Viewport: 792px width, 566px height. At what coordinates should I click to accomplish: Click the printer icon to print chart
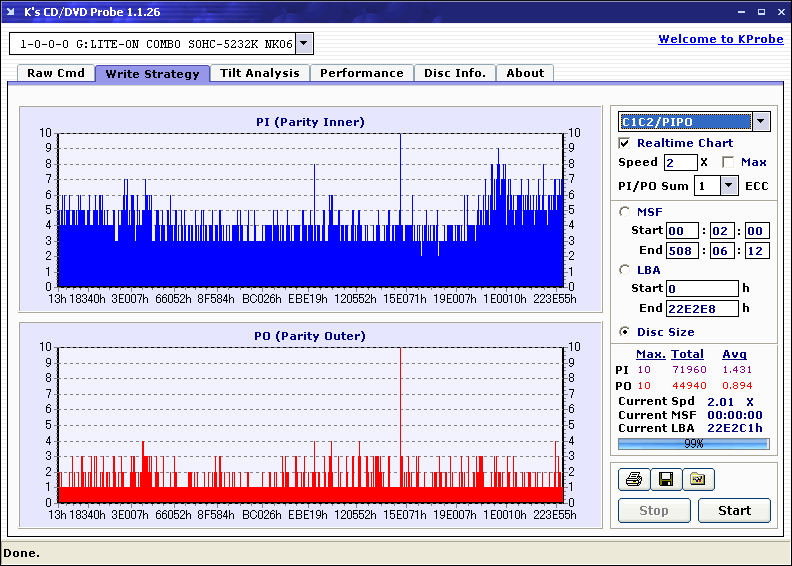[x=633, y=480]
